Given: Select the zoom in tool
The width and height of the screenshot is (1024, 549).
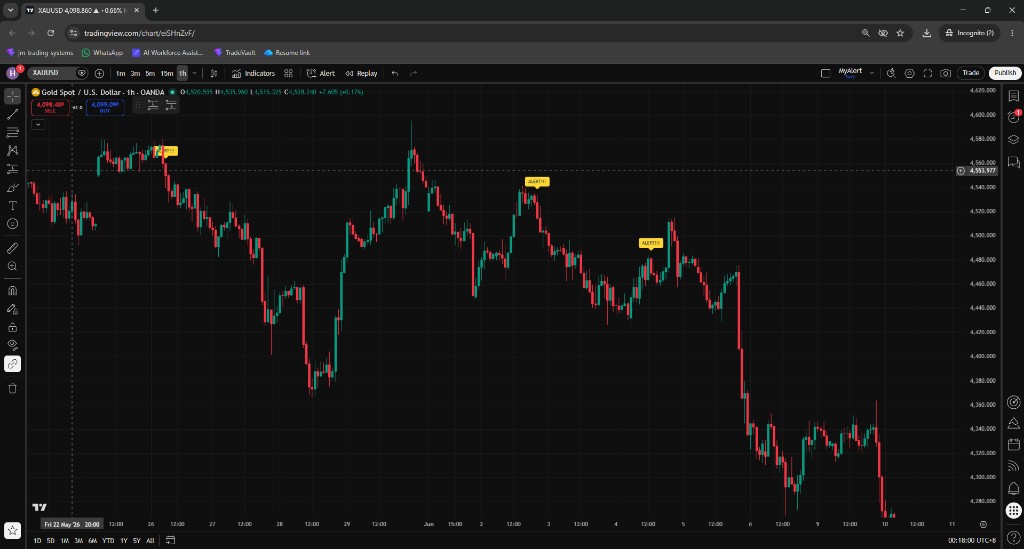Looking at the screenshot, I should click(12, 266).
